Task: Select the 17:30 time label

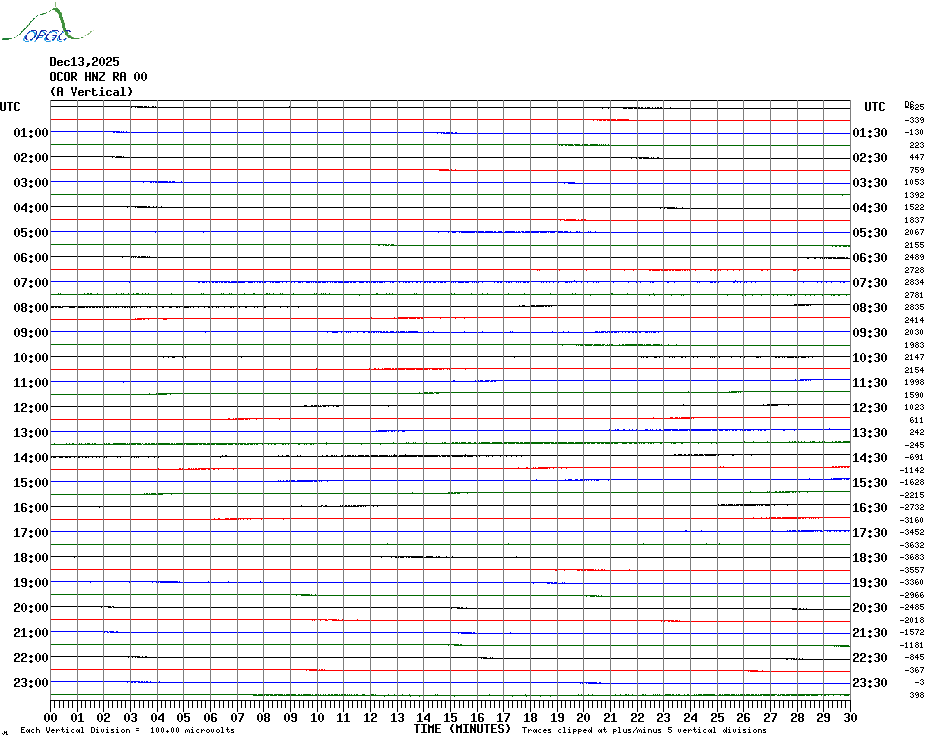Action: [x=870, y=533]
